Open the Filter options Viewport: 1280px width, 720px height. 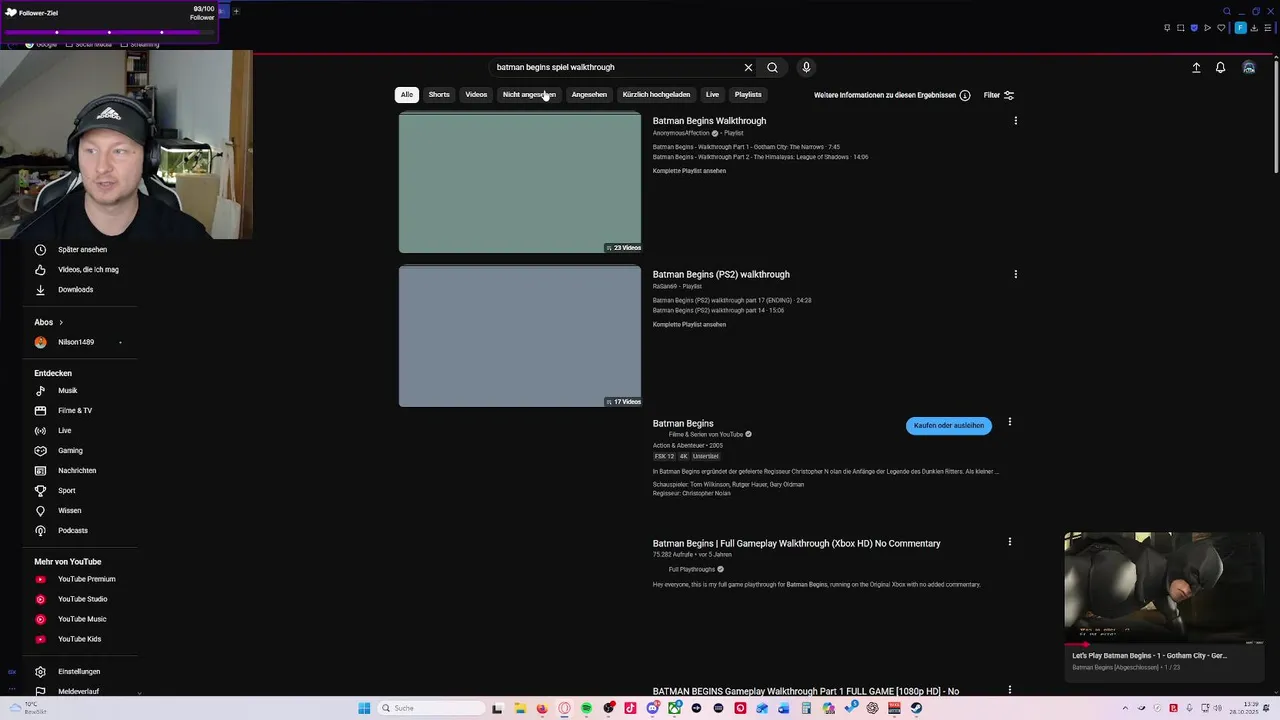coord(999,95)
